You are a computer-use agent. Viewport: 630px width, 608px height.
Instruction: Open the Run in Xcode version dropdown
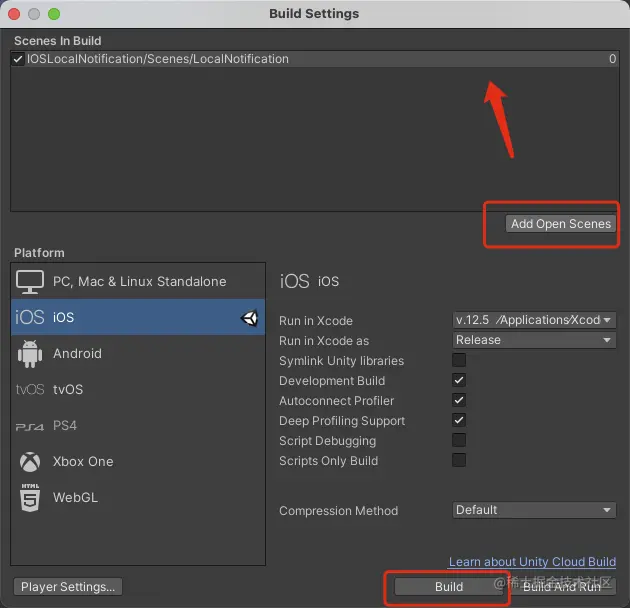click(534, 320)
